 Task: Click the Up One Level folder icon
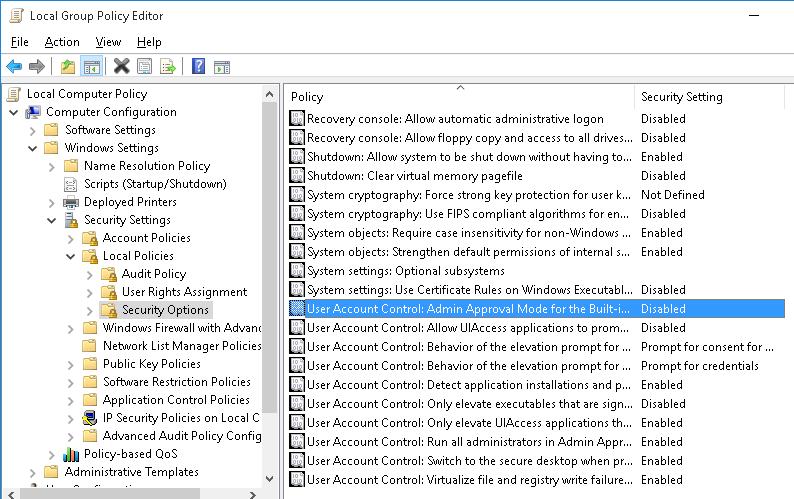tap(67, 67)
